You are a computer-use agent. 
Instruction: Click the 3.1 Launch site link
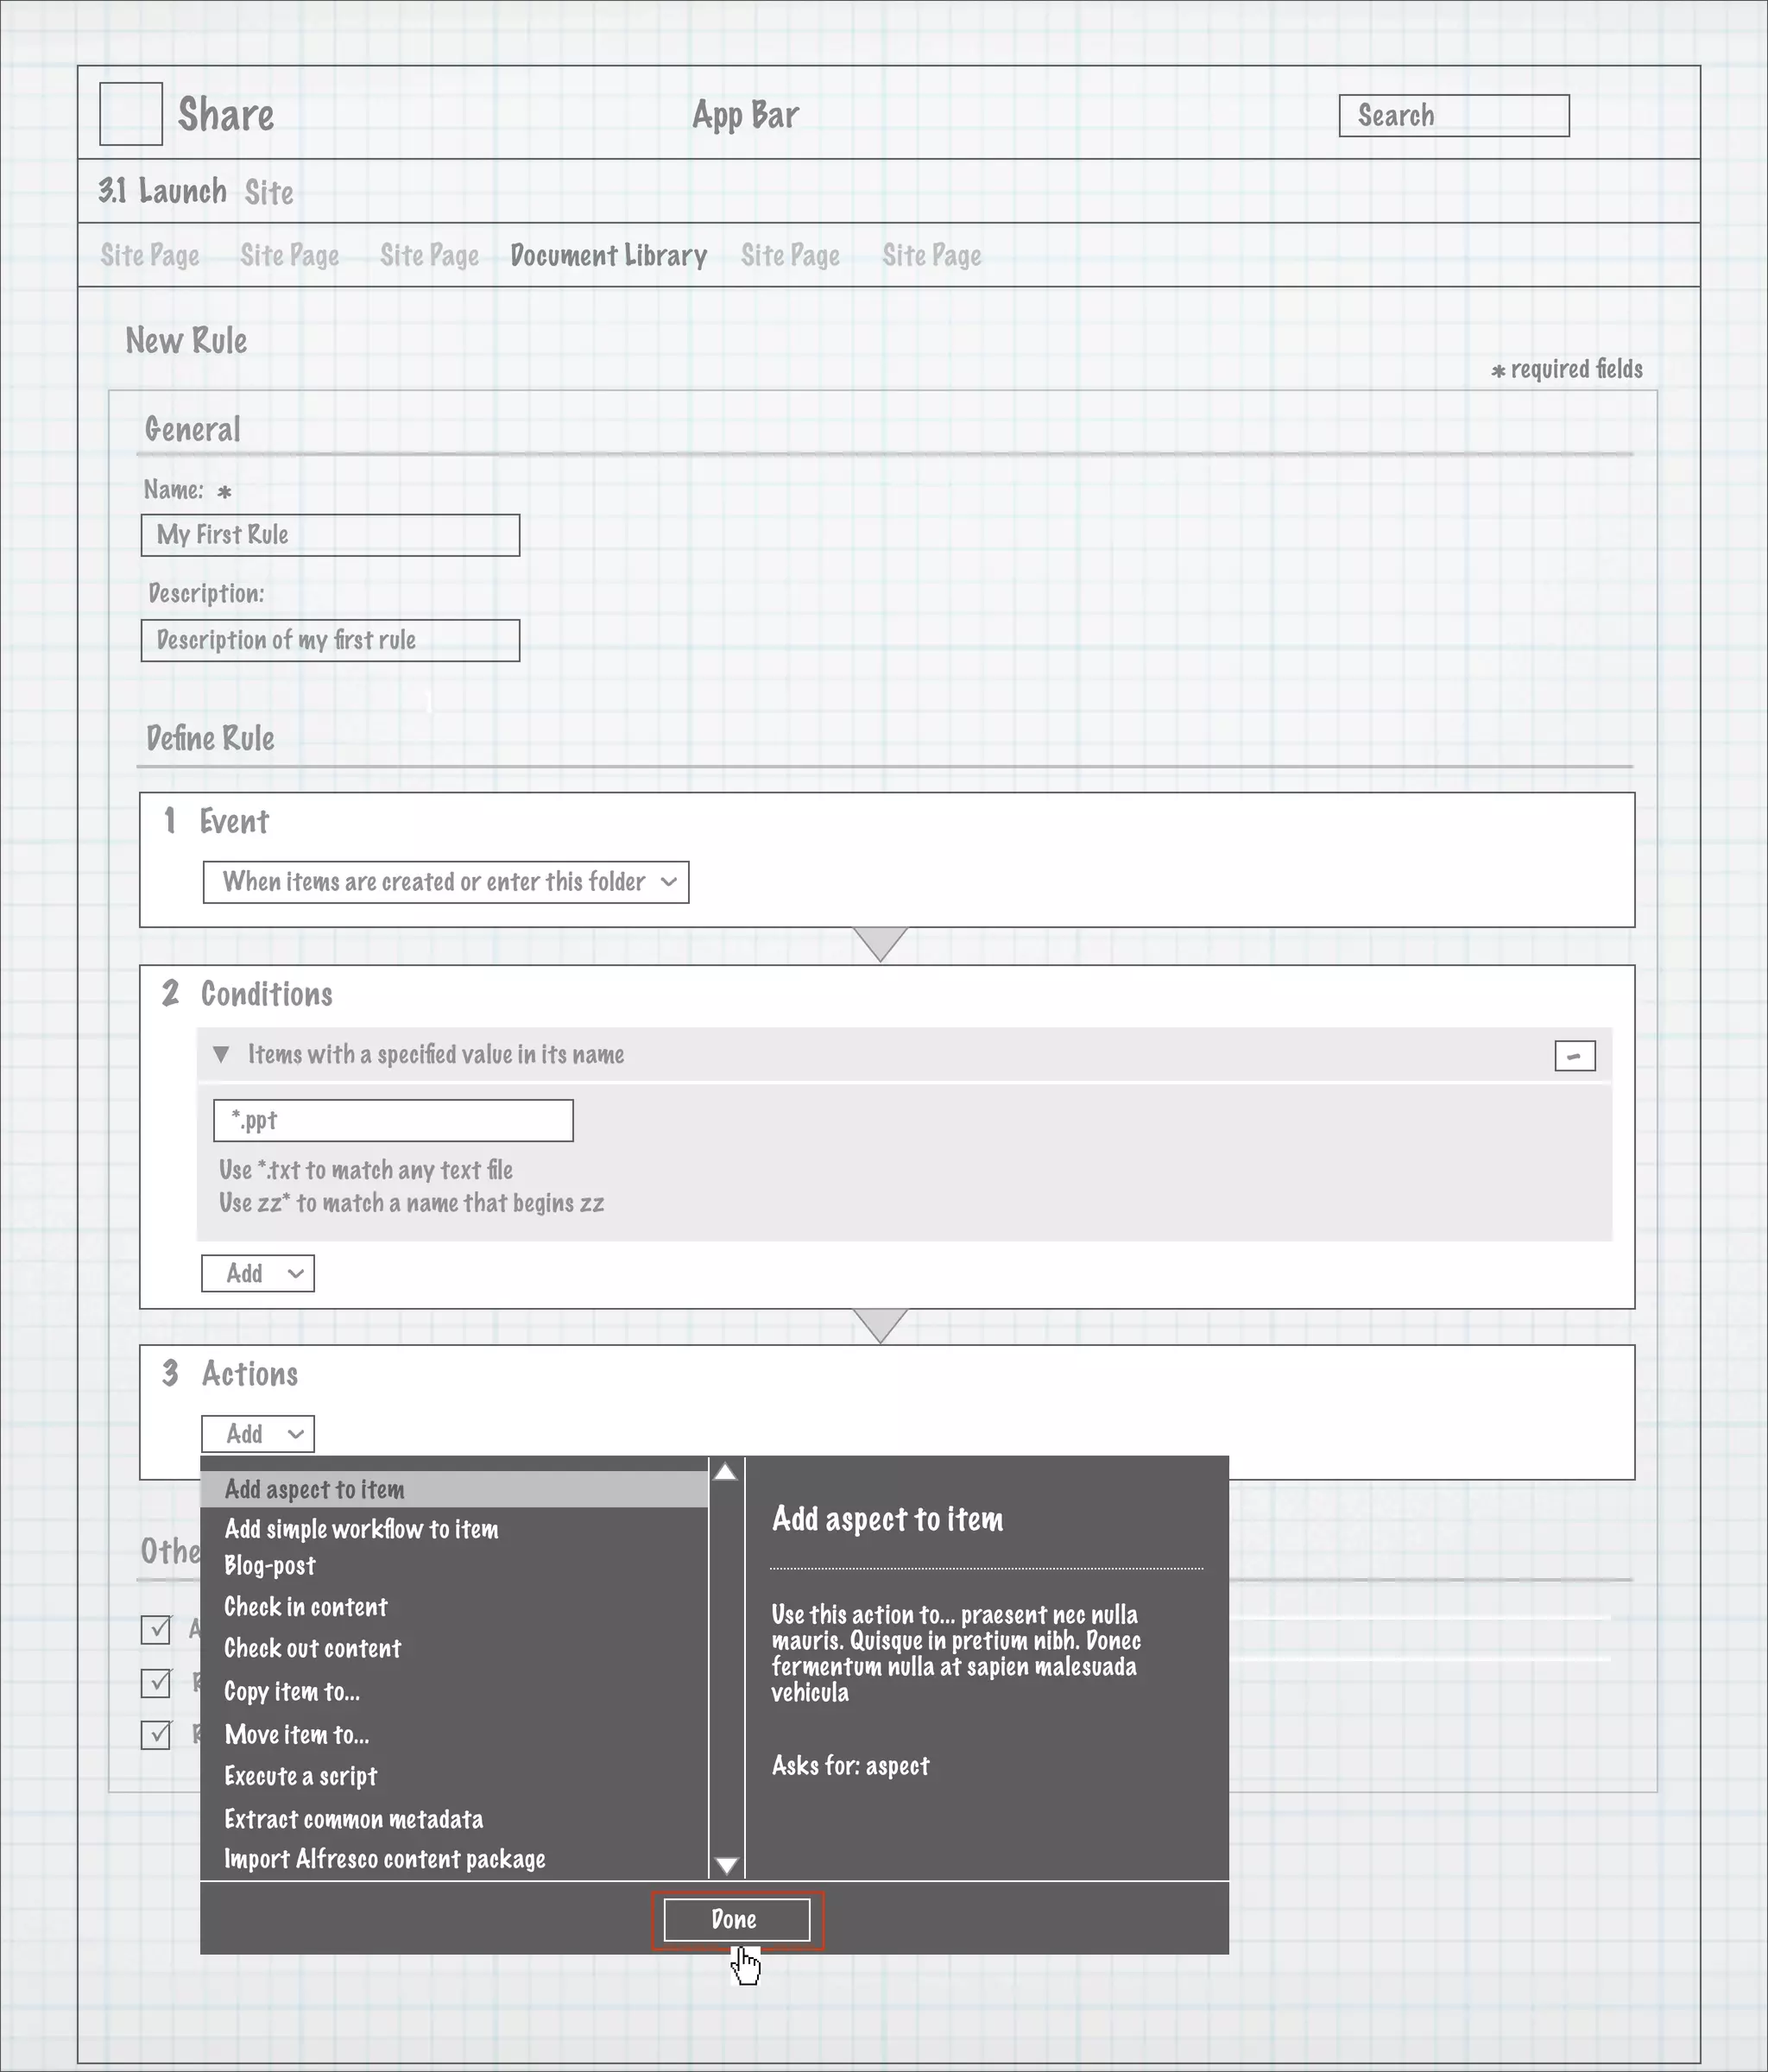click(163, 191)
